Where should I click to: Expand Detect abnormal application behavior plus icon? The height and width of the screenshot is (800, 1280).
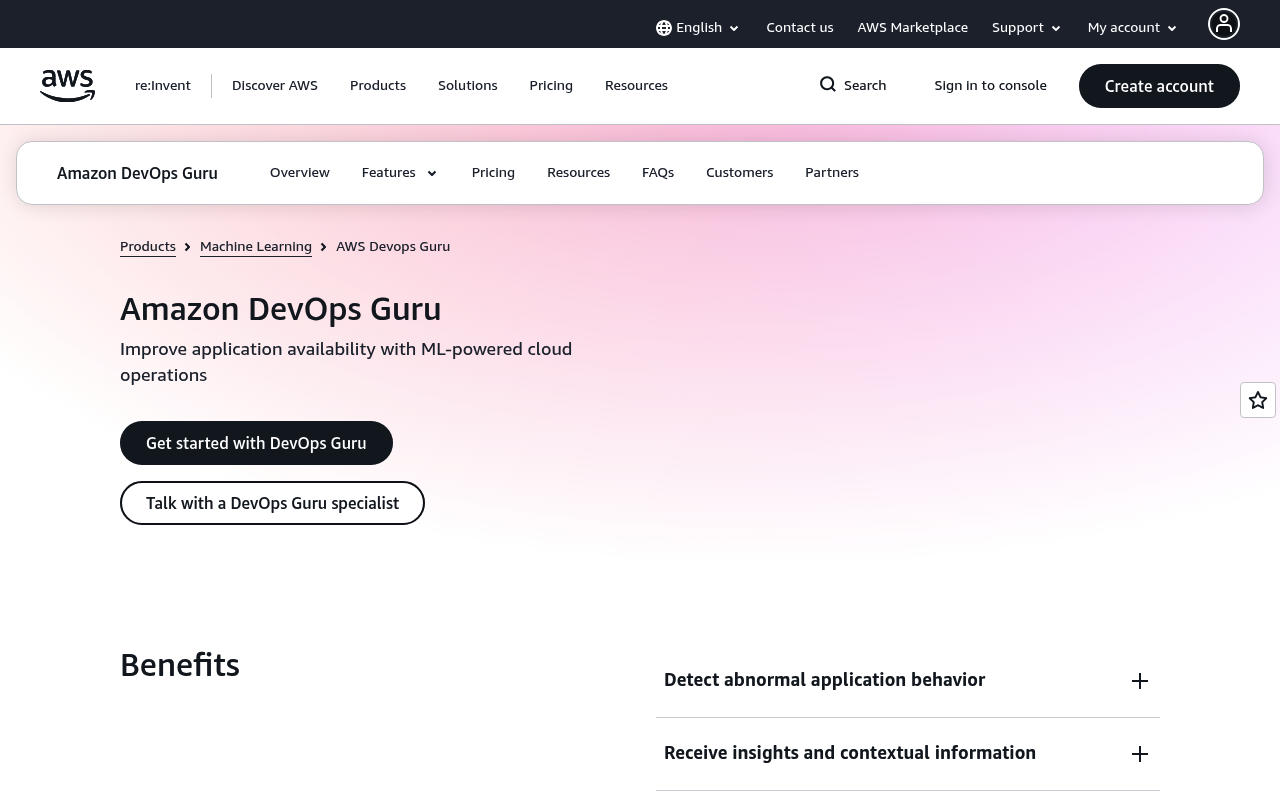coord(1140,681)
